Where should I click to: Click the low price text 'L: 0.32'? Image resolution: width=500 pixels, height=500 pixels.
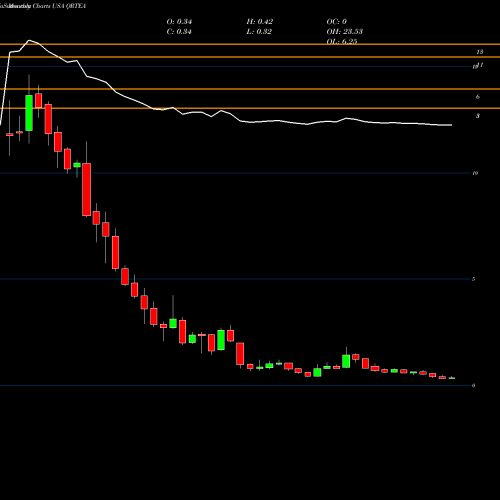click(x=259, y=32)
